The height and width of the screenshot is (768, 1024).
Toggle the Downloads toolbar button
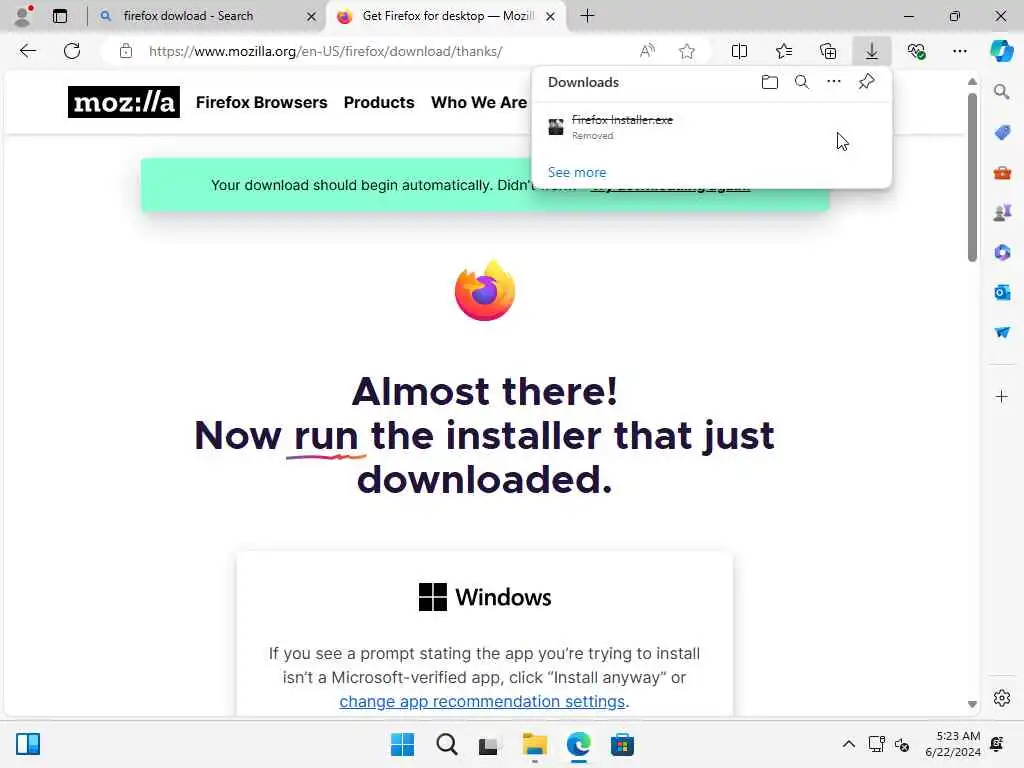[x=872, y=51]
